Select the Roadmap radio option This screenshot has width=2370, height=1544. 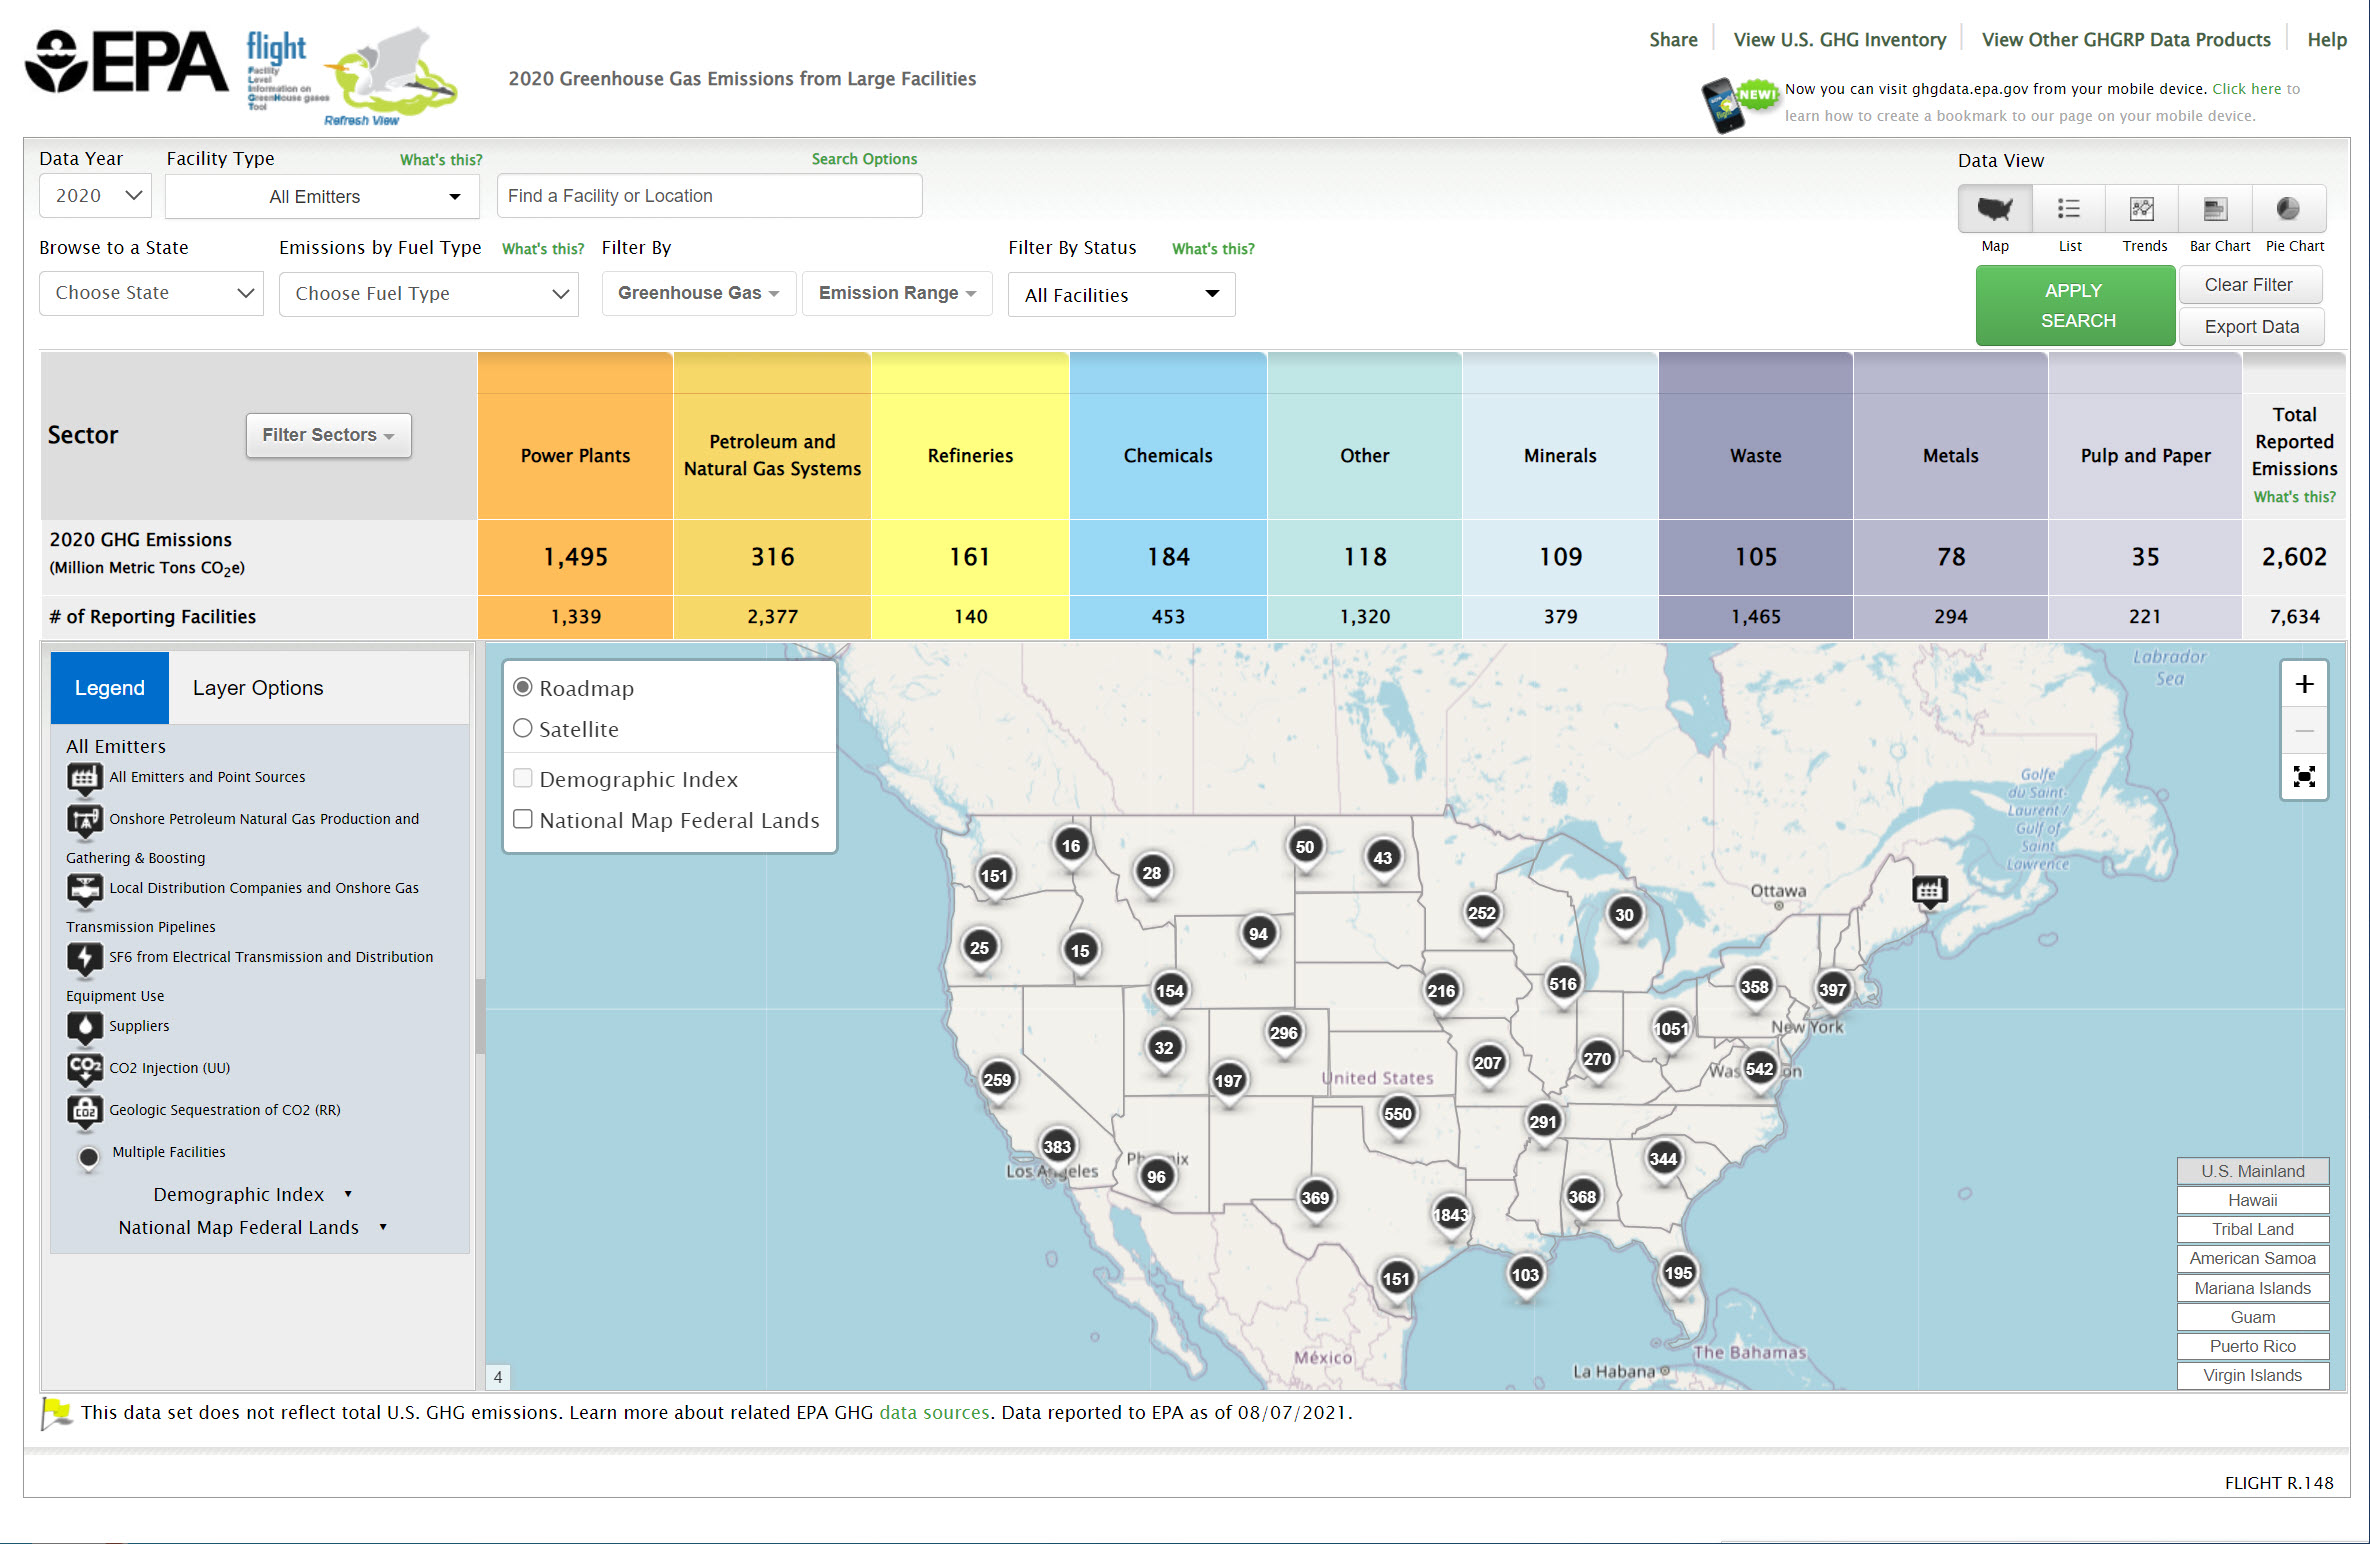click(x=523, y=688)
